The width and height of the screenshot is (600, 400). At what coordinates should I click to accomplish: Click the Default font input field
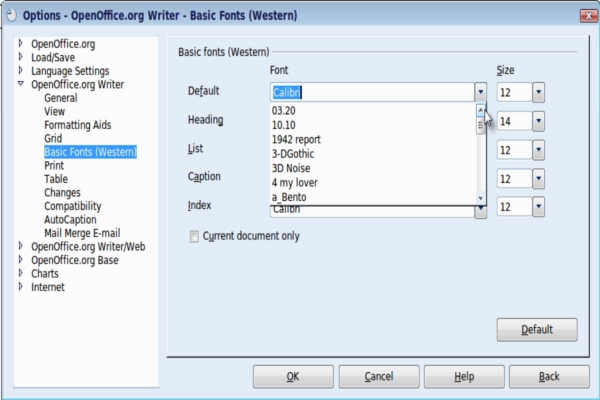point(372,92)
